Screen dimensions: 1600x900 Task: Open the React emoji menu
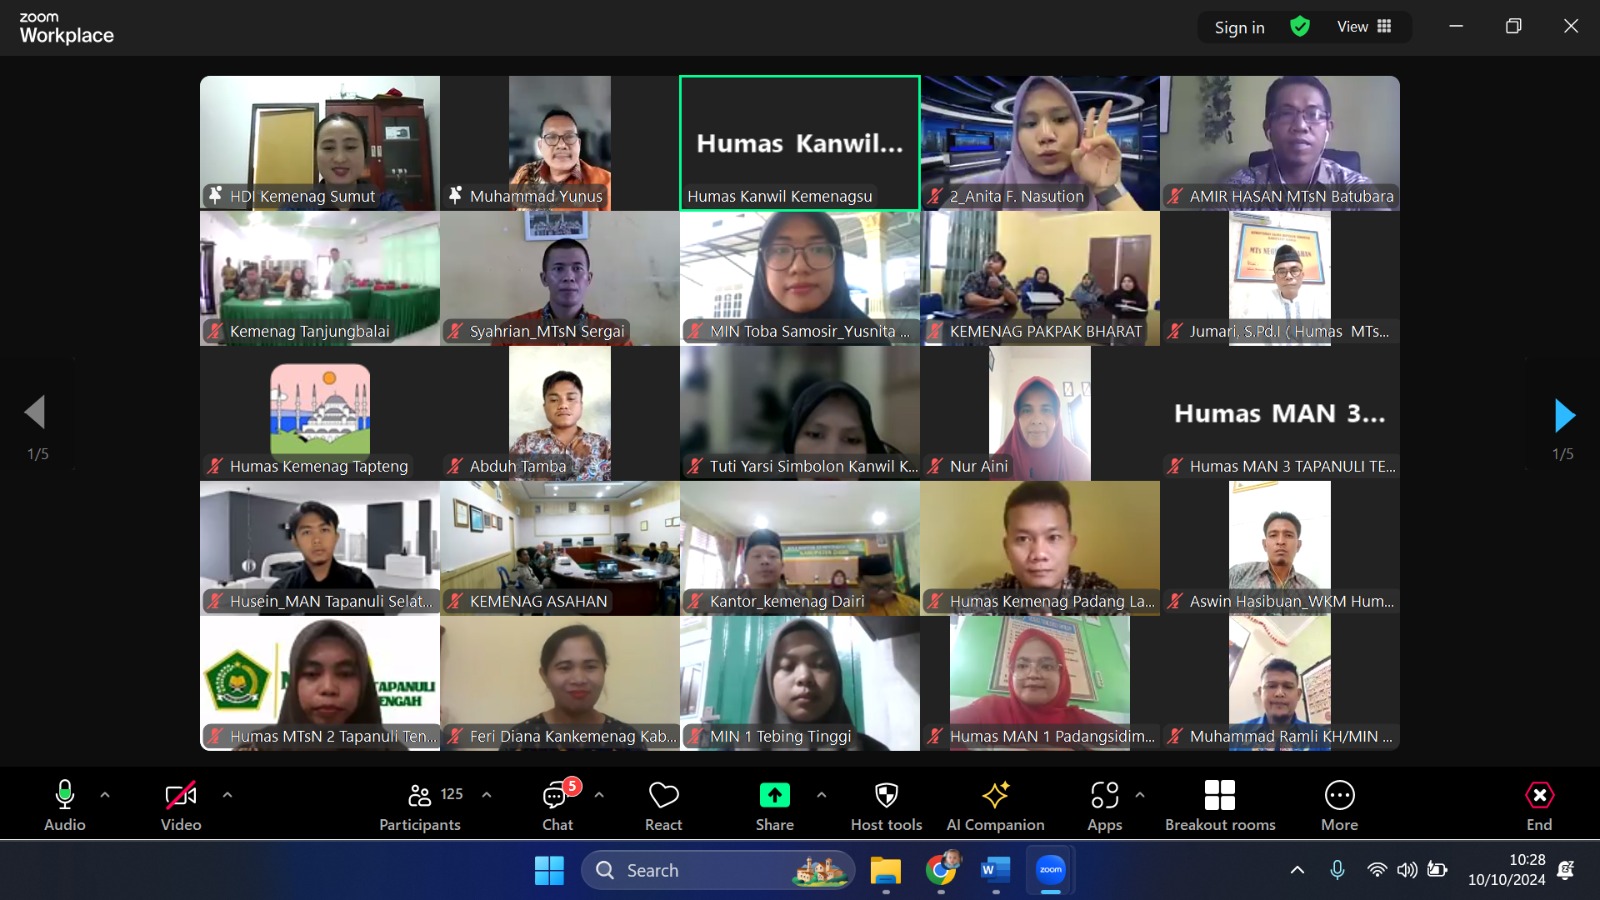tap(663, 805)
